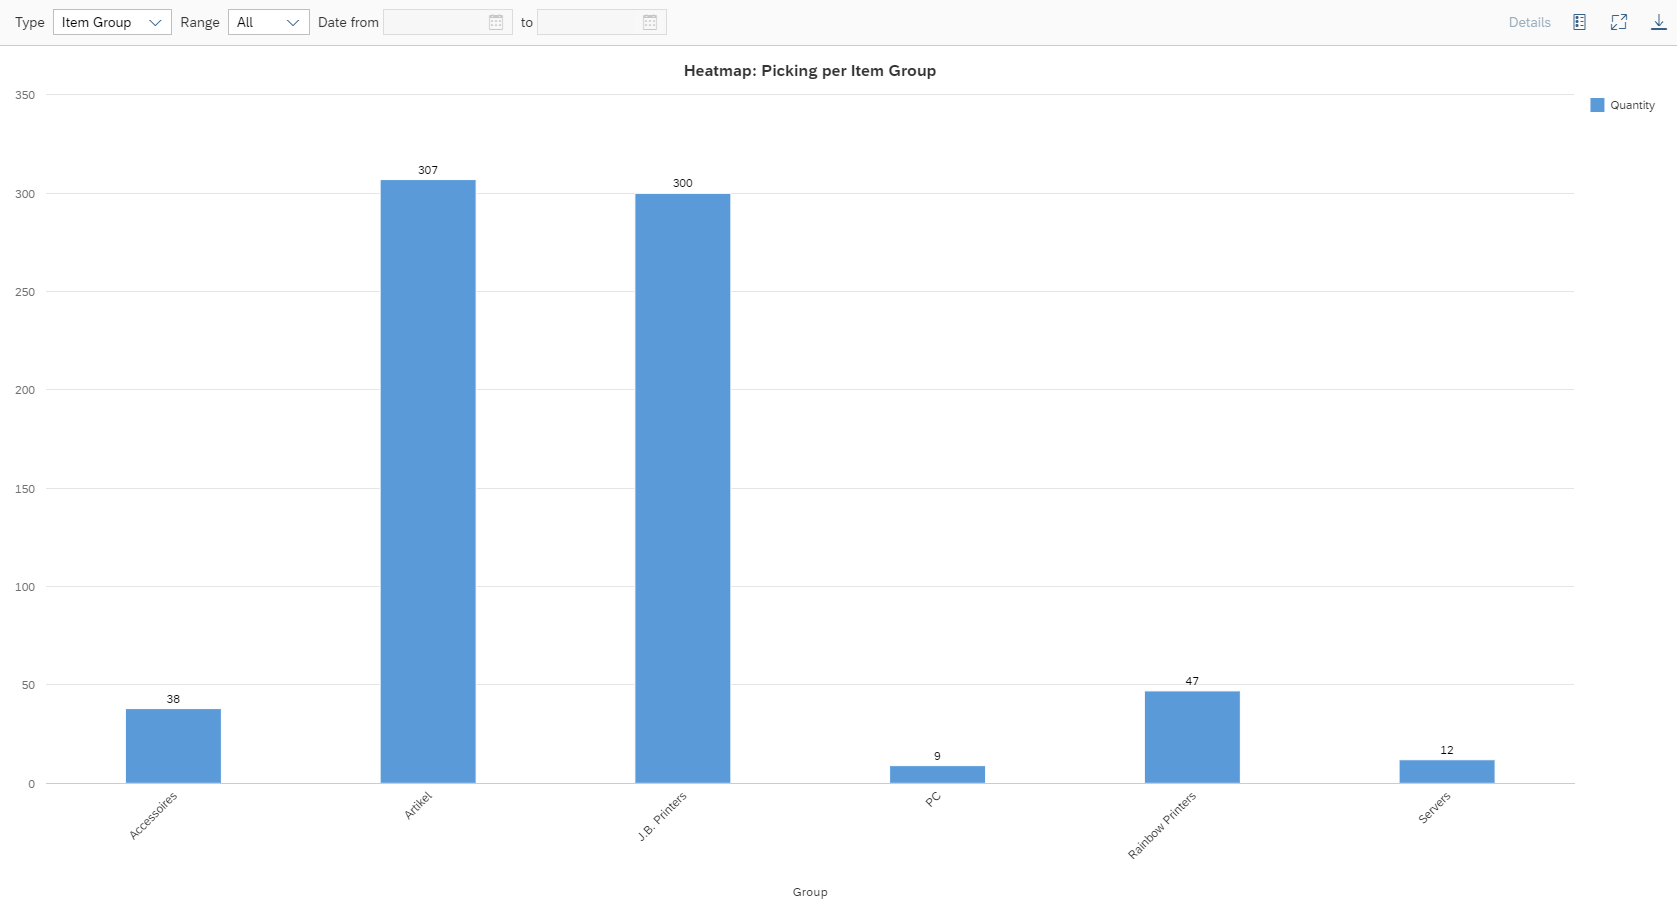Toggle the Quantity series legend label
The image size is (1677, 912).
click(1632, 105)
